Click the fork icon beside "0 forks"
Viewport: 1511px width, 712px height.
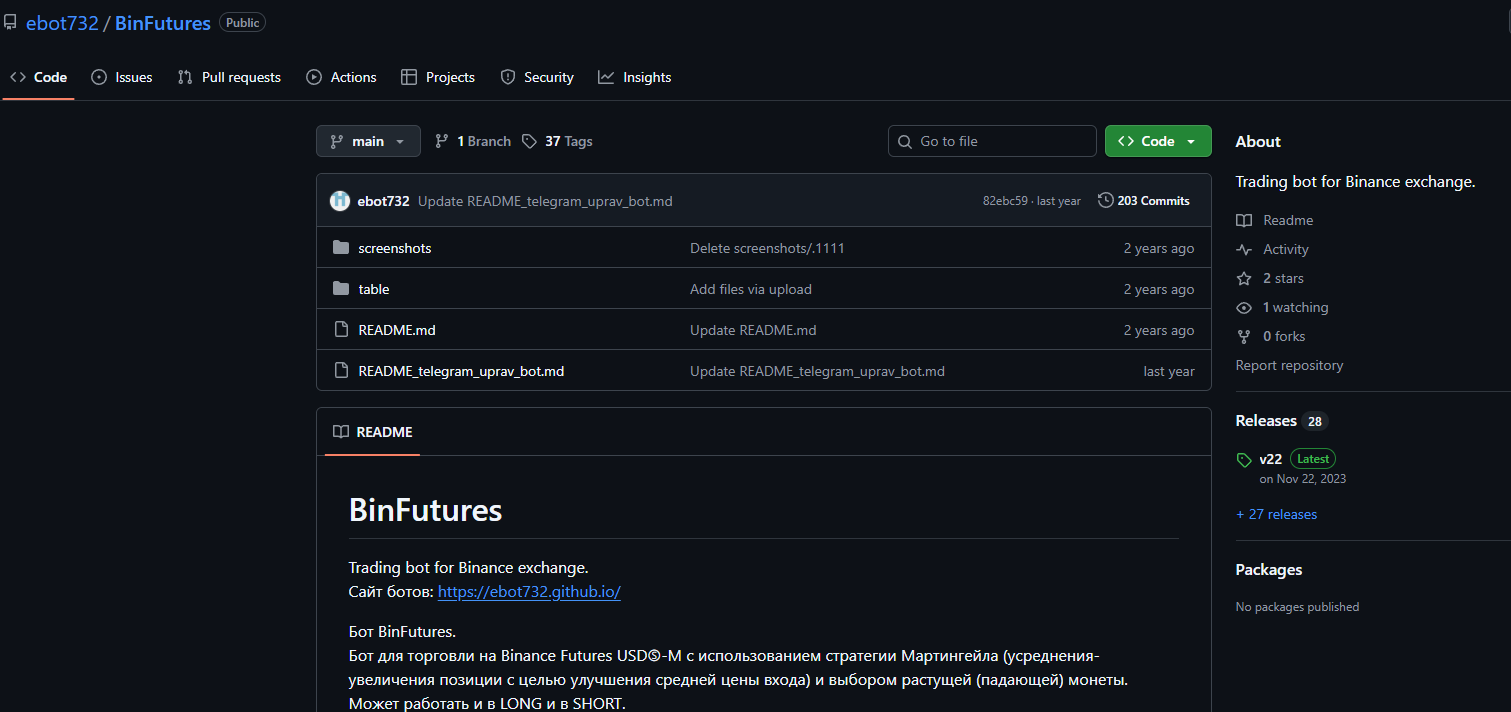[x=1244, y=336]
